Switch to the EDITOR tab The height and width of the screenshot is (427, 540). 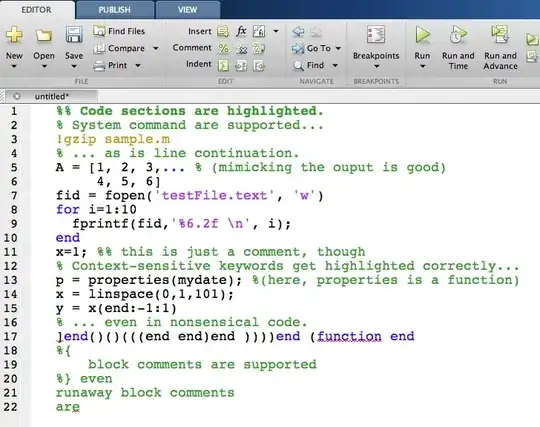[37, 10]
